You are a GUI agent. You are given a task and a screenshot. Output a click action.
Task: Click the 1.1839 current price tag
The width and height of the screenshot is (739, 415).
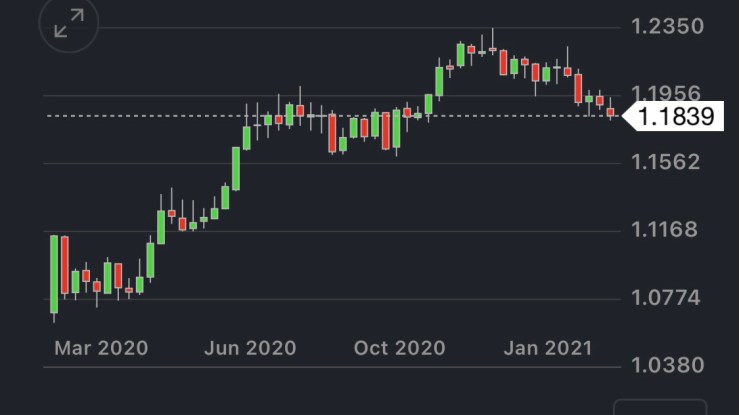(676, 116)
